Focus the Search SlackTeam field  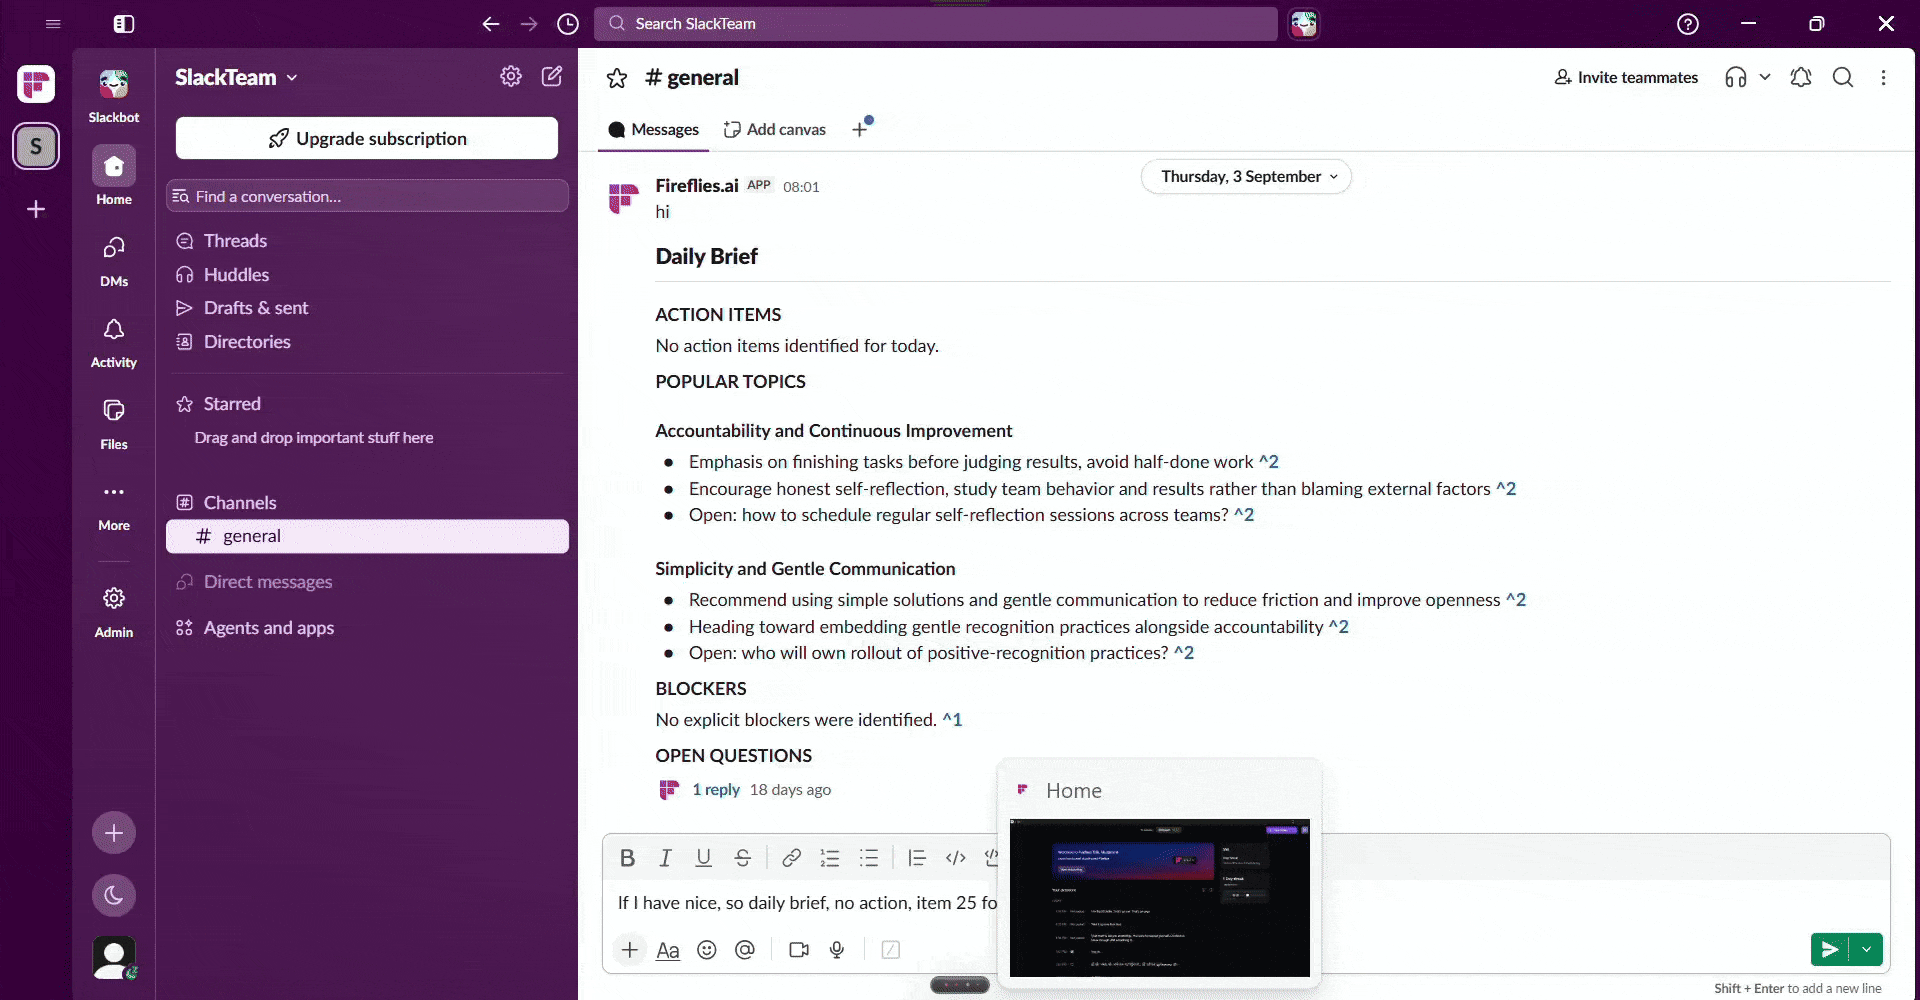(x=936, y=24)
